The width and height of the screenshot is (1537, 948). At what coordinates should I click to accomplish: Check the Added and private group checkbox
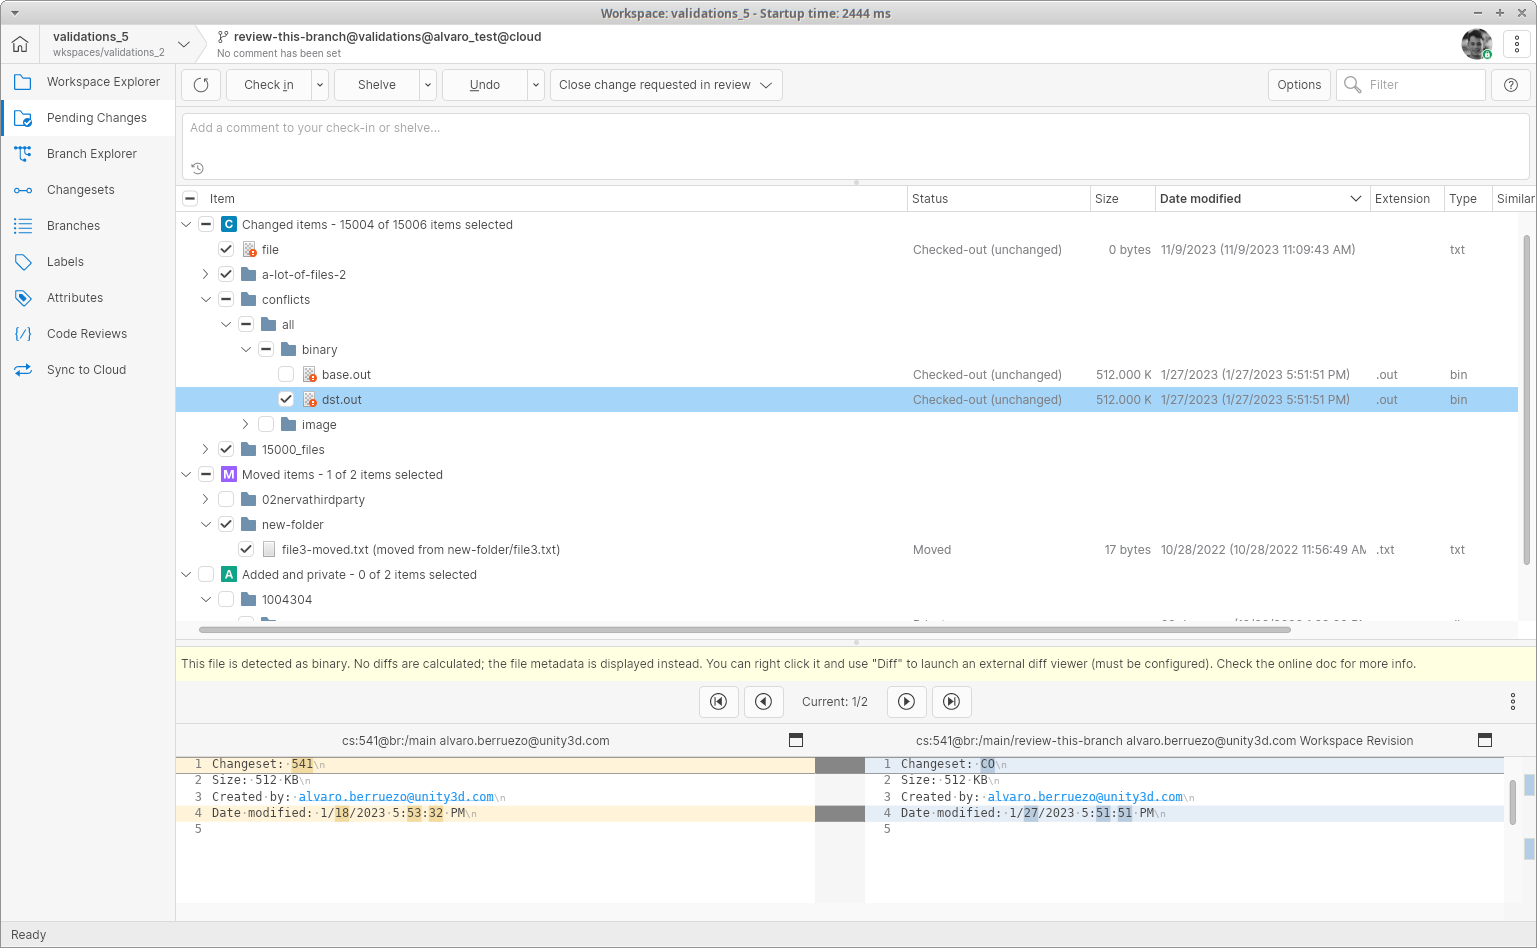[x=206, y=574]
